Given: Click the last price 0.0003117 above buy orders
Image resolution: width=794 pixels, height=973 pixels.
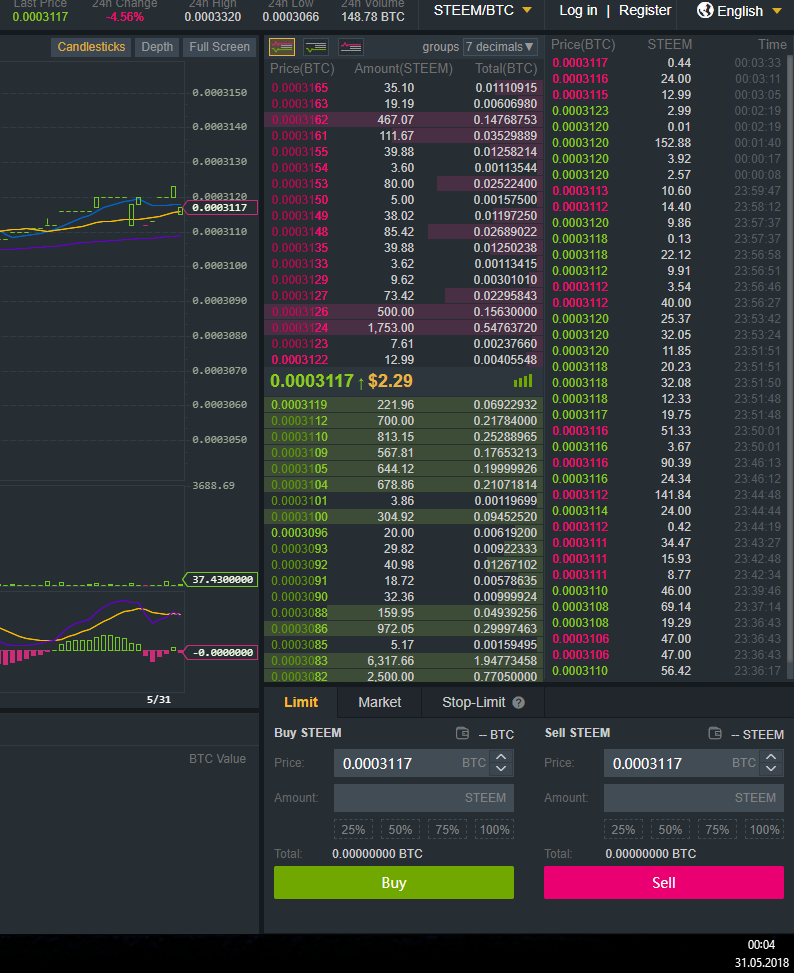Looking at the screenshot, I should pyautogui.click(x=311, y=381).
